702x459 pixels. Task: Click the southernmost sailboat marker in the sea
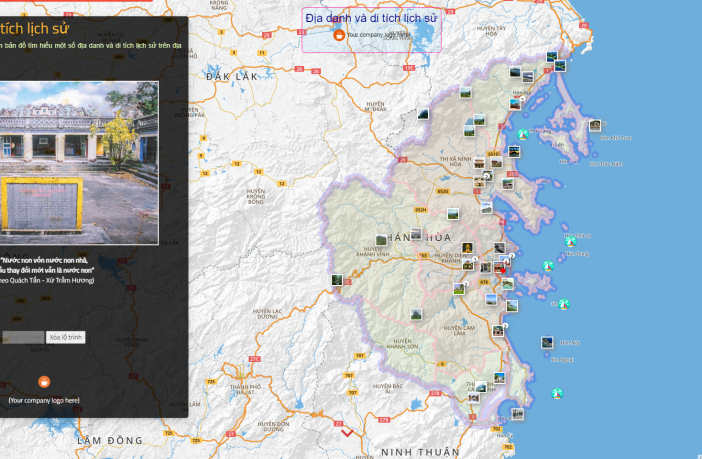[557, 394]
